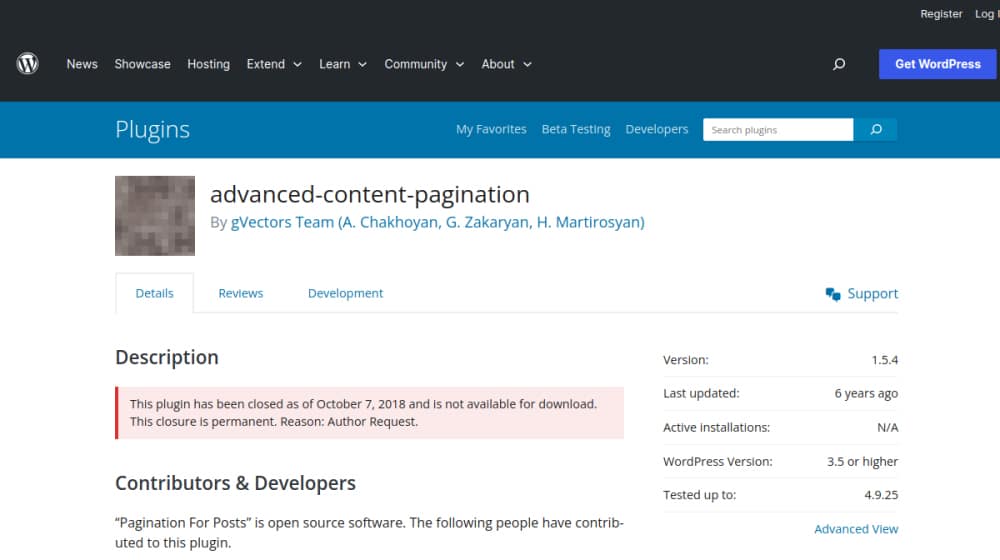Click the Contributors & Developers heading
This screenshot has height=560, width=1000.
click(x=235, y=483)
